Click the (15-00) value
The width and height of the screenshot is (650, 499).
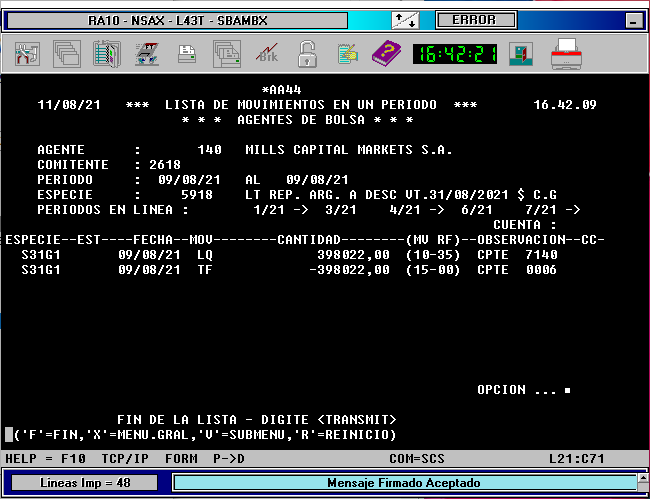pyautogui.click(x=433, y=270)
